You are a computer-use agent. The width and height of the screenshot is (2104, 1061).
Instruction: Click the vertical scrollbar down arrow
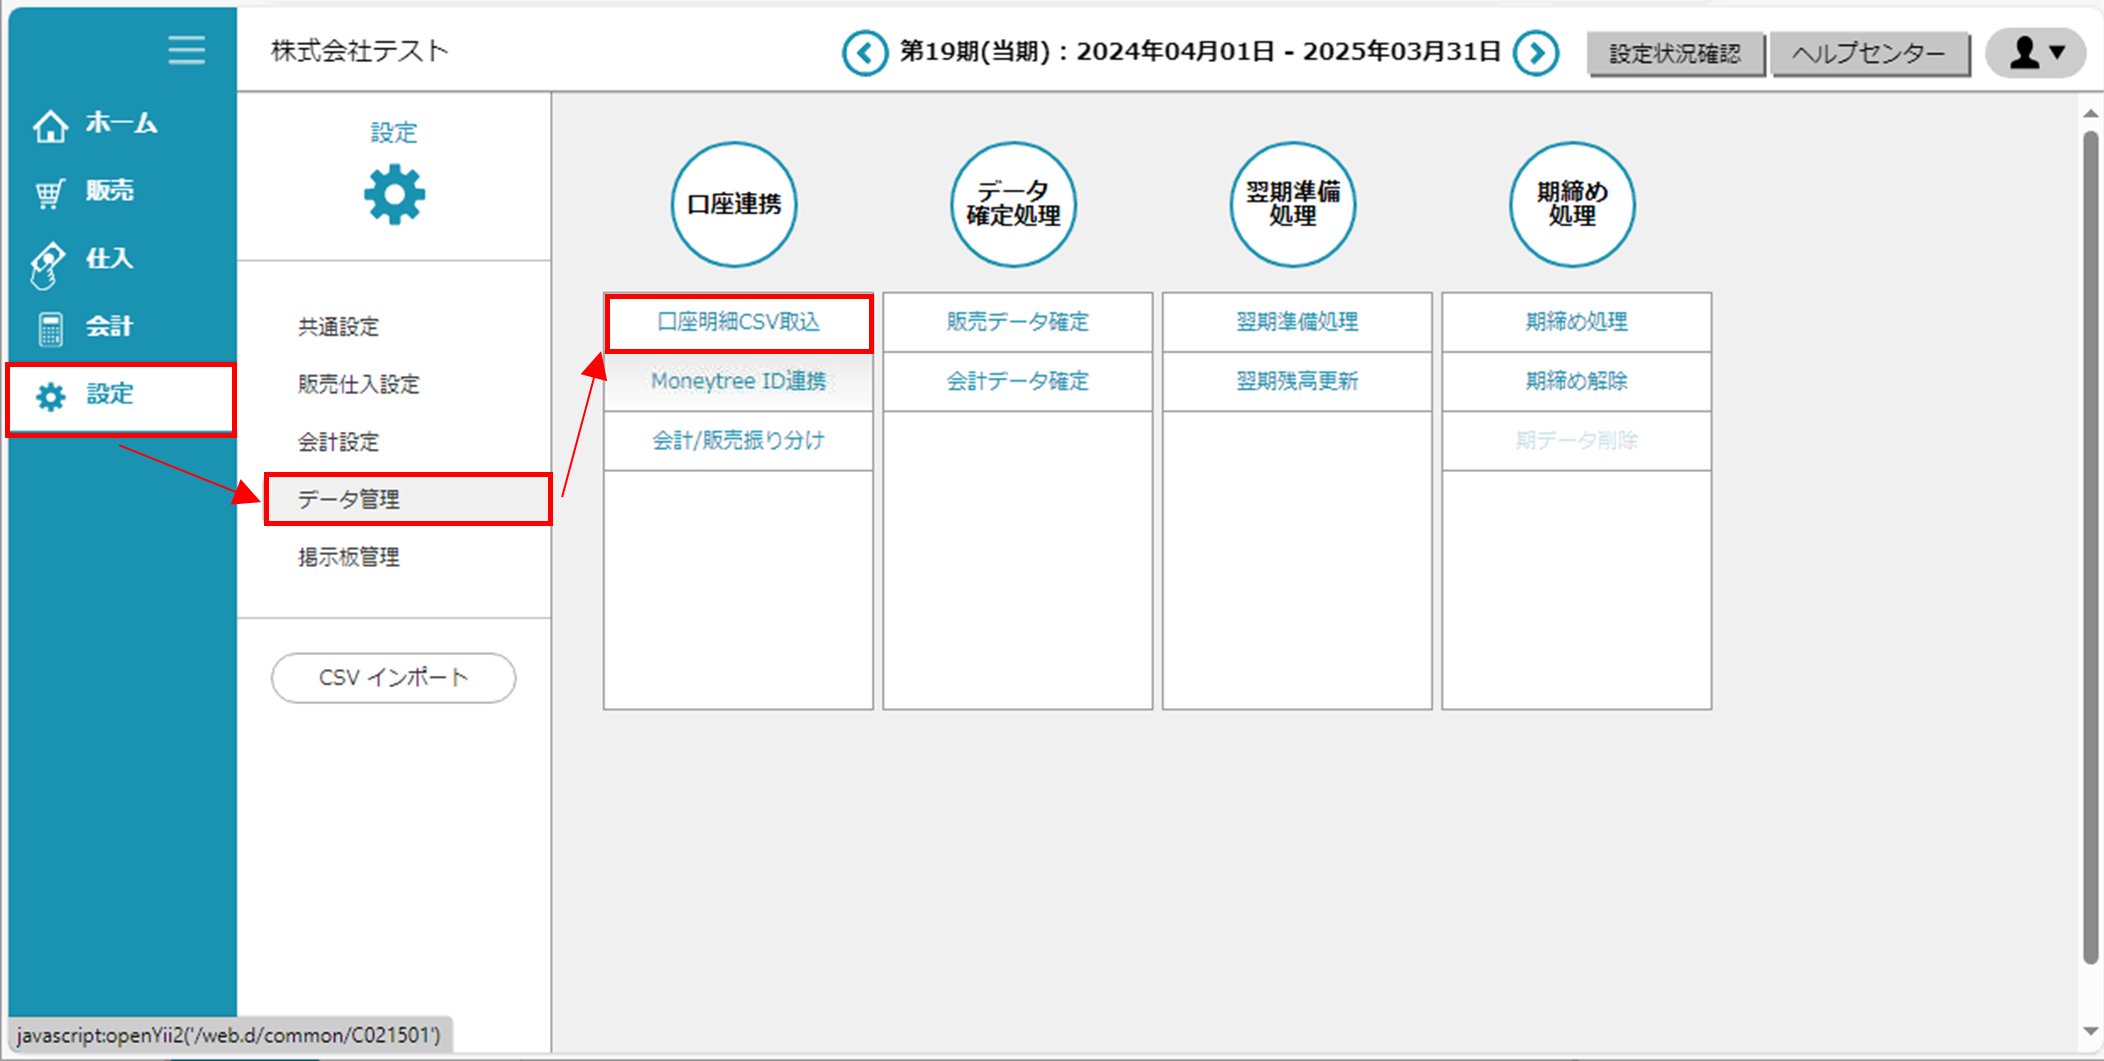(2090, 1031)
